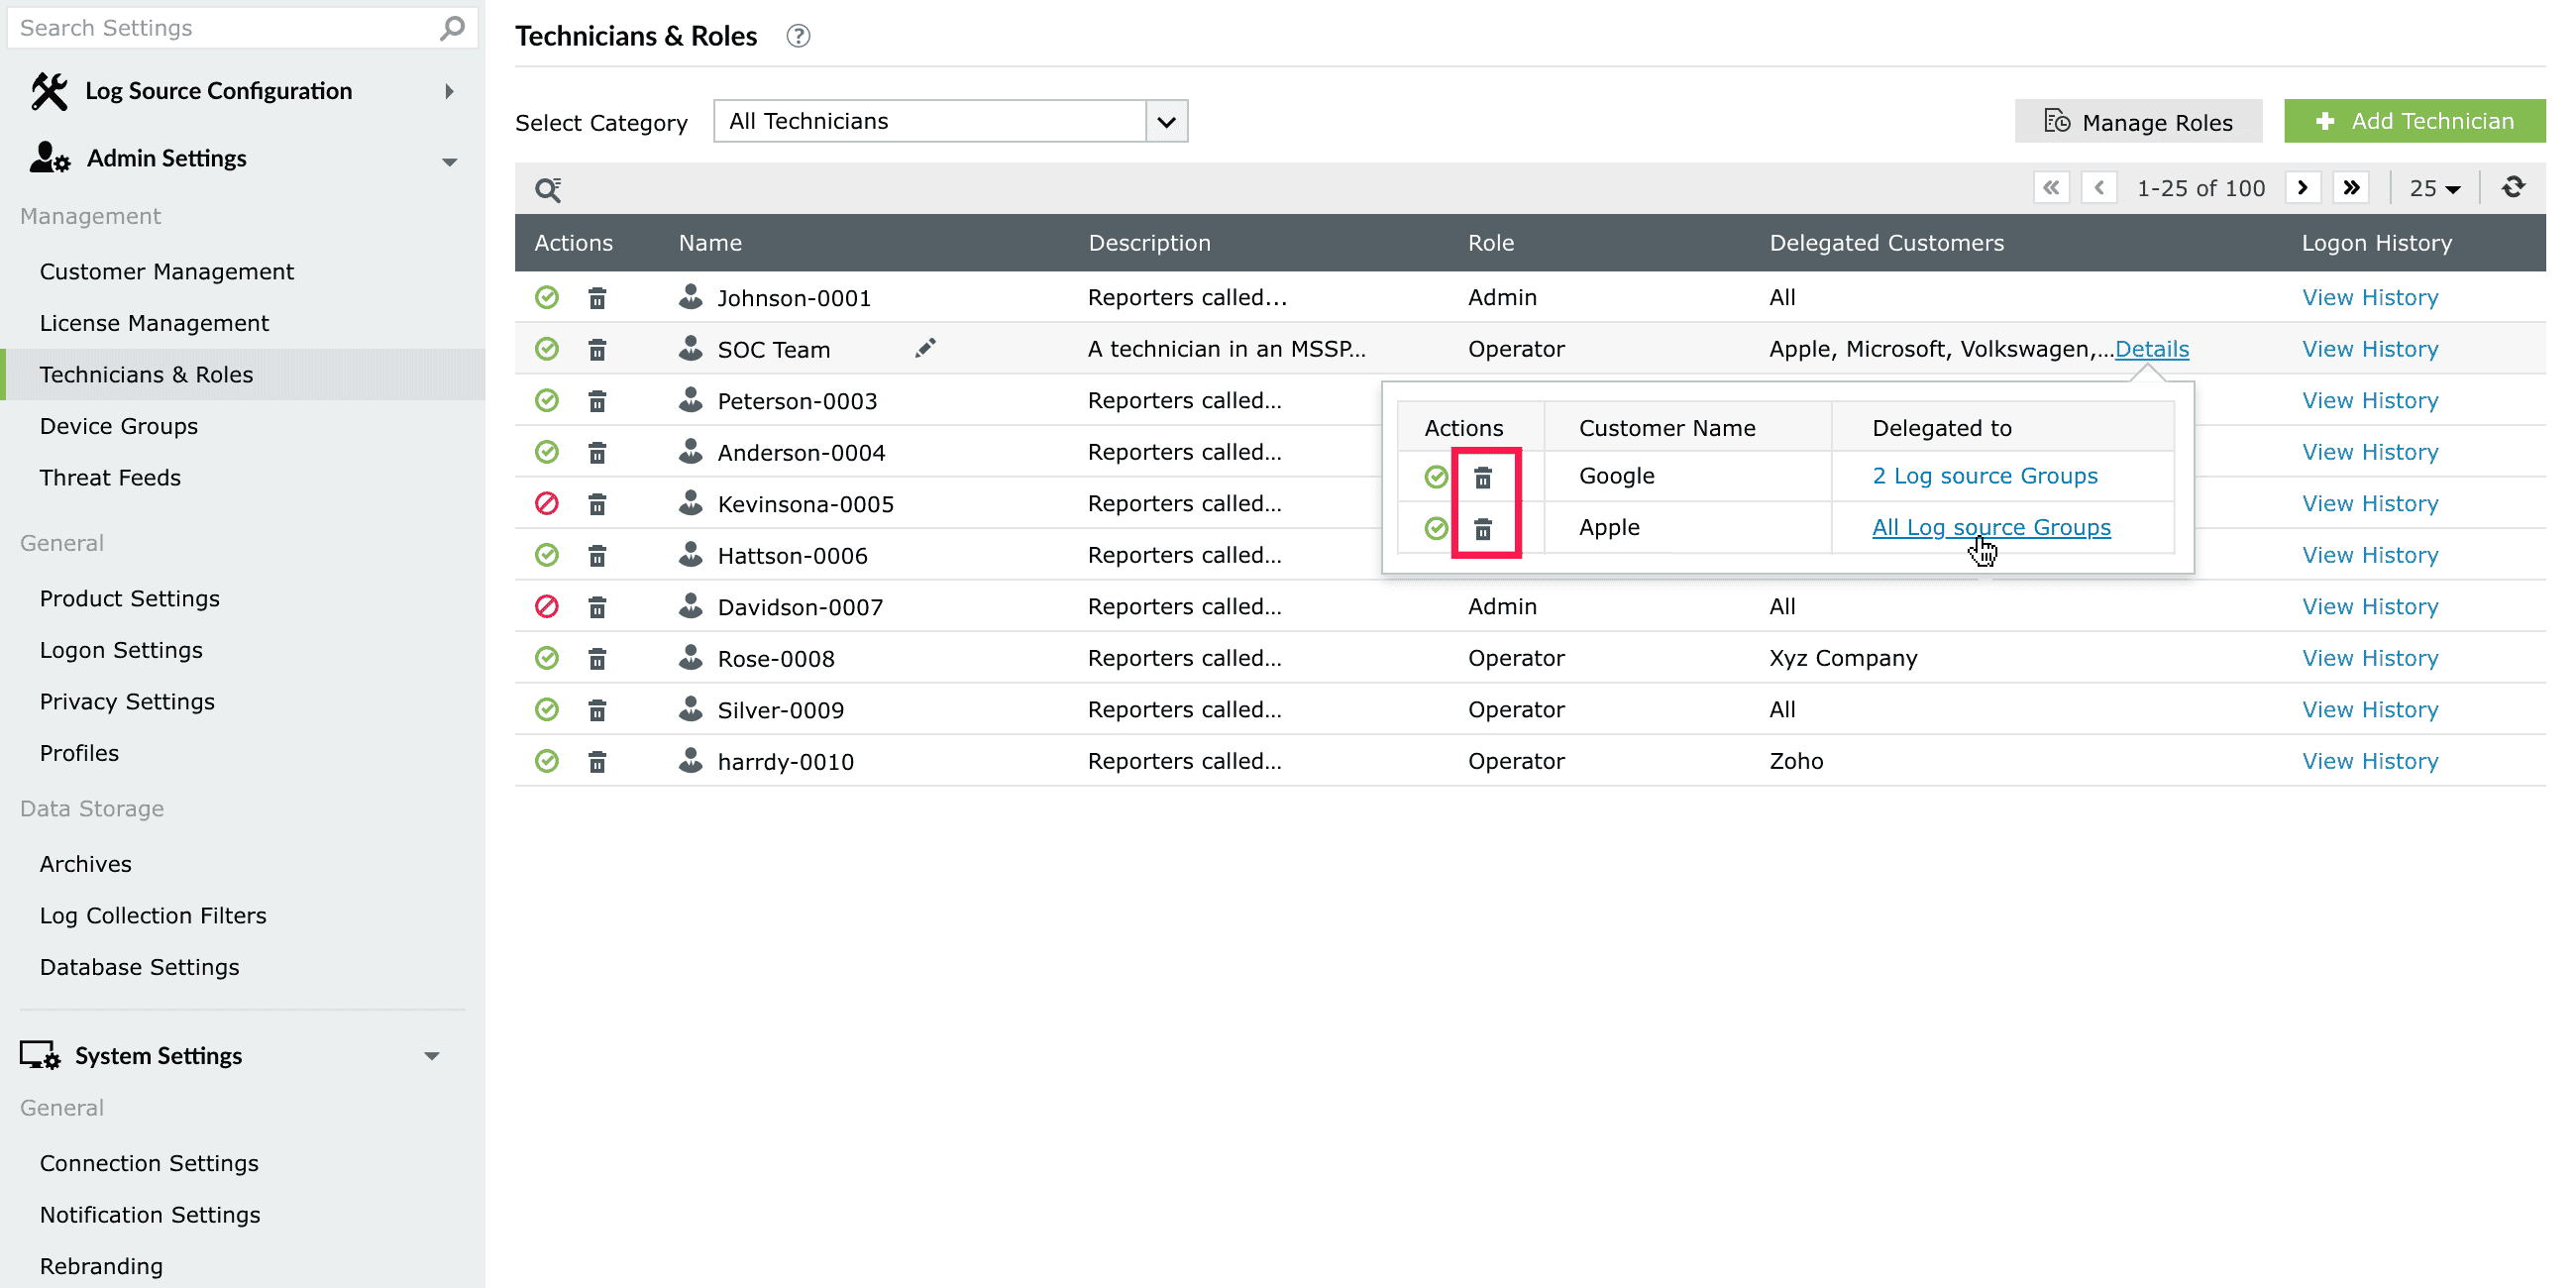
Task: Go to the last page of results
Action: point(2351,188)
